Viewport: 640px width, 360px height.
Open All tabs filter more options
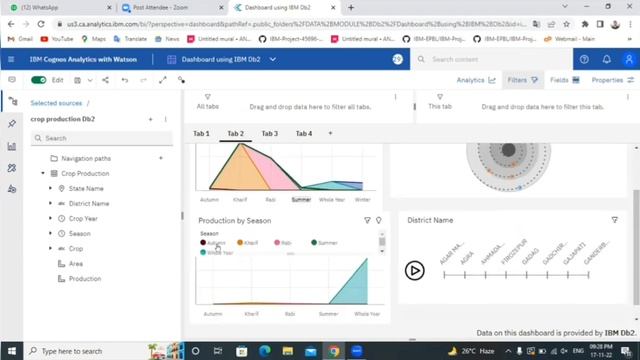[395, 97]
